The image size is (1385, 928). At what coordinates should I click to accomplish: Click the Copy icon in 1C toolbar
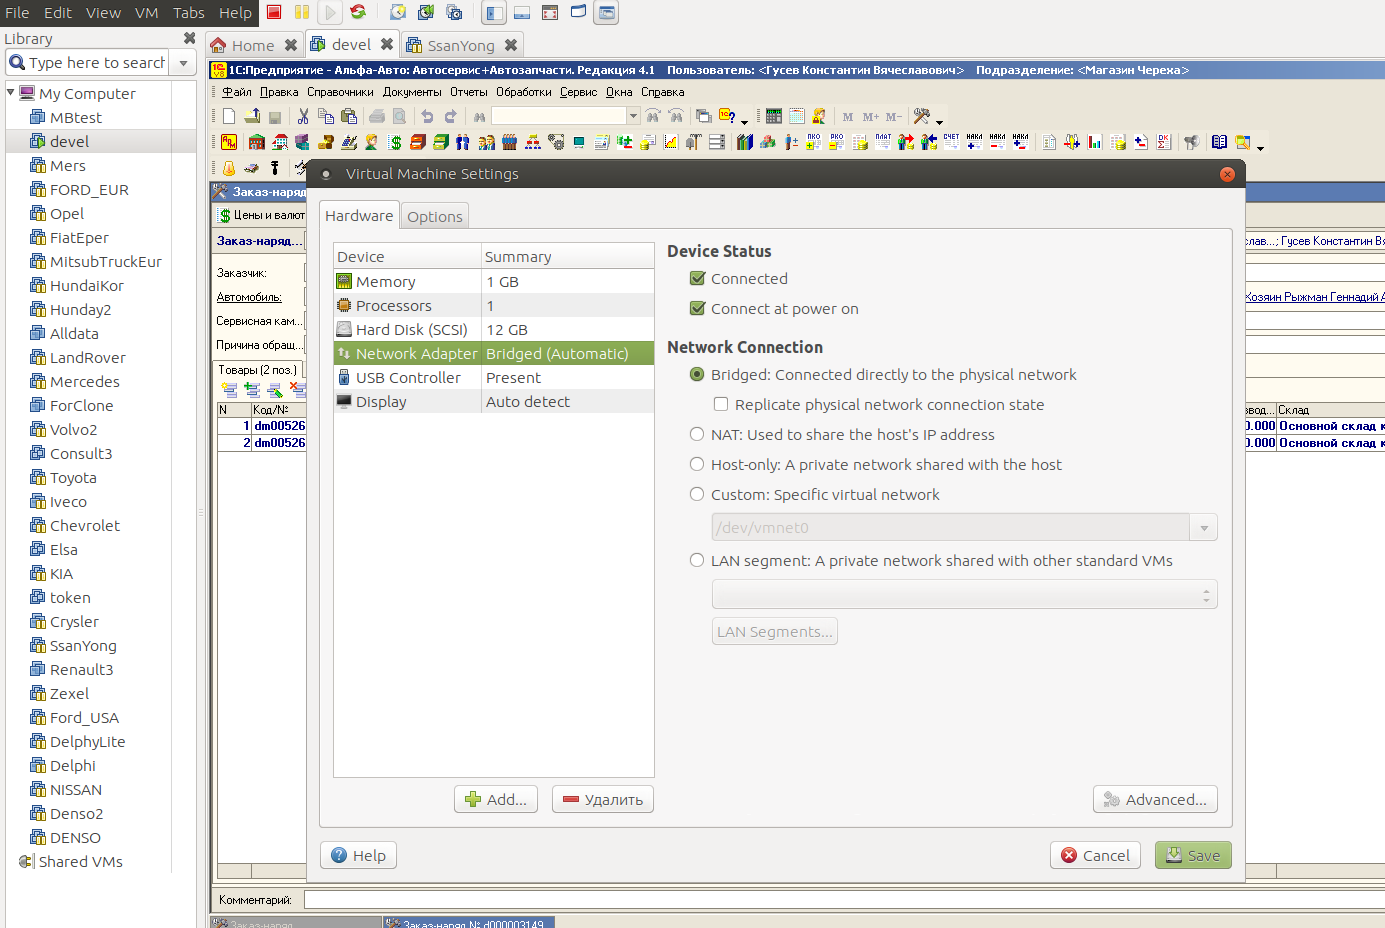[x=326, y=116]
